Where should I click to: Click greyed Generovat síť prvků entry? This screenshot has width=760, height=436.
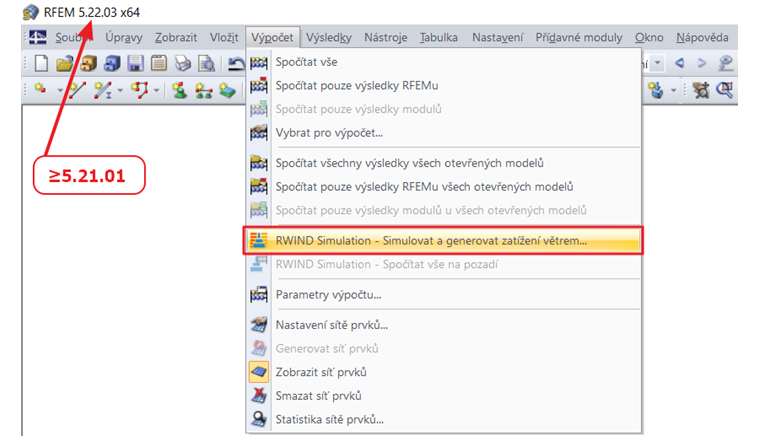click(x=445, y=349)
